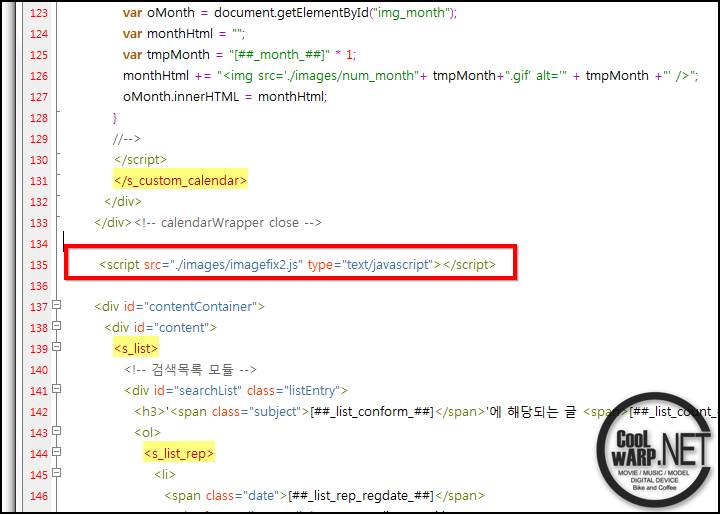The height and width of the screenshot is (514, 720).
Task: Click the highlighted <s_list_rep> tag
Action: [x=179, y=454]
